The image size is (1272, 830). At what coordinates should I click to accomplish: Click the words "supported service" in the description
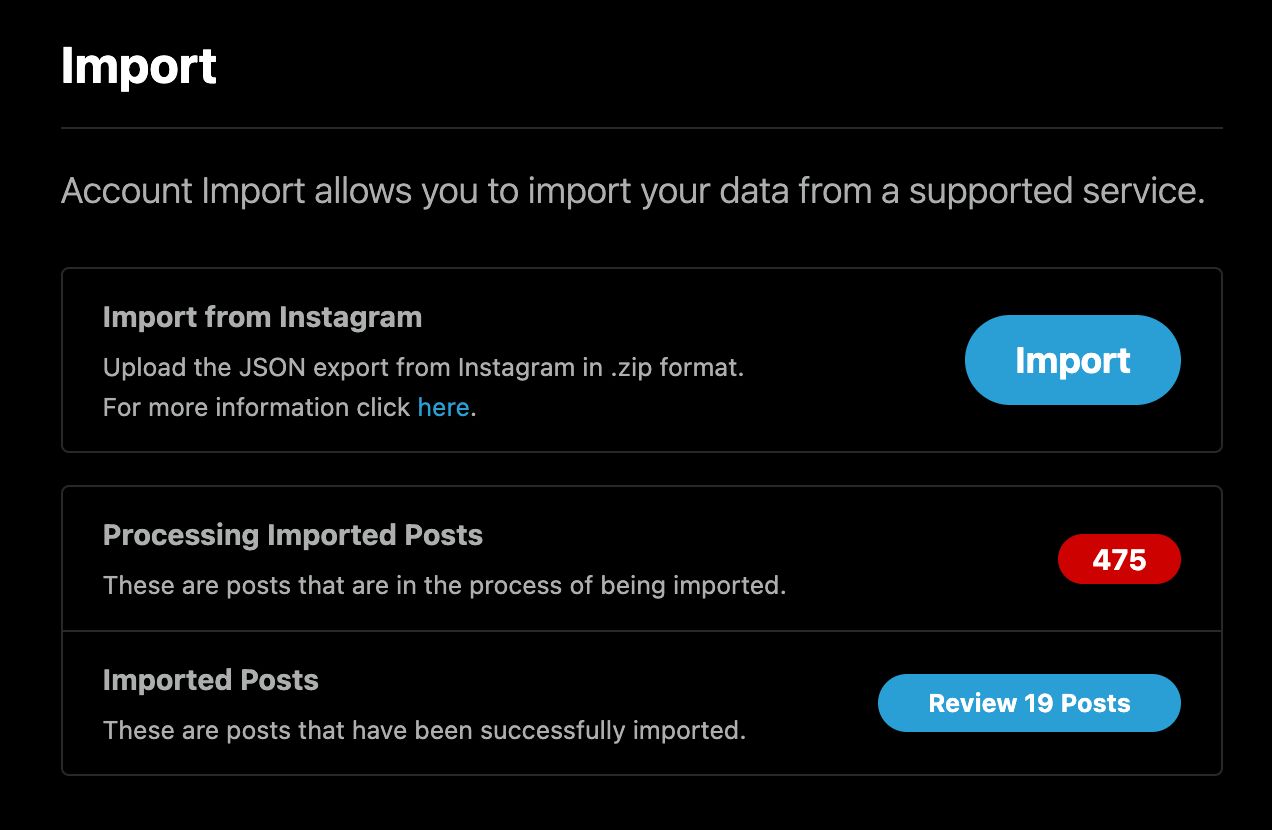[1055, 190]
